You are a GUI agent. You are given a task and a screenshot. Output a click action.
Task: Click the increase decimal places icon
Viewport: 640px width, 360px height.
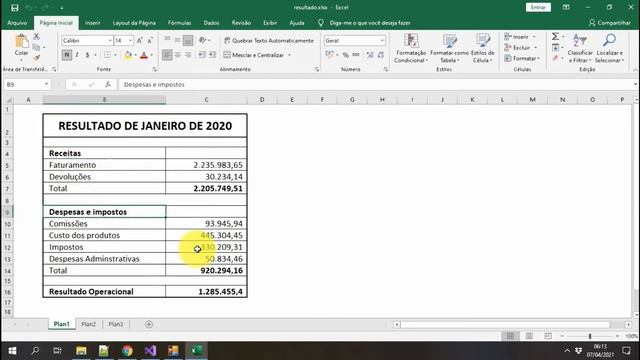pos(370,55)
